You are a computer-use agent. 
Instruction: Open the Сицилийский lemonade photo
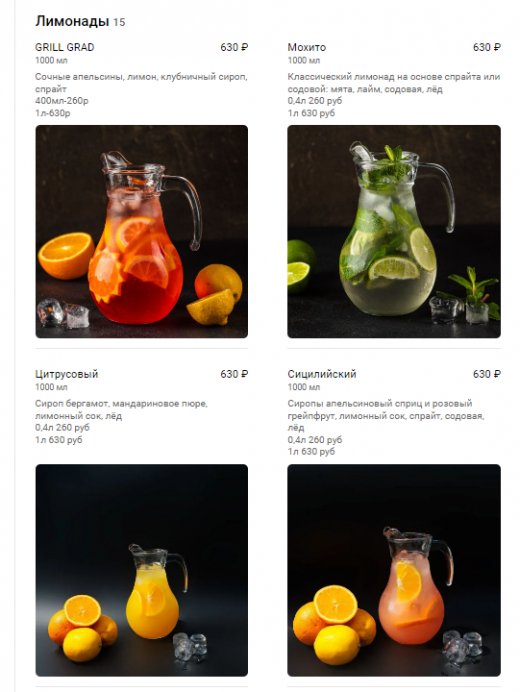pos(394,570)
